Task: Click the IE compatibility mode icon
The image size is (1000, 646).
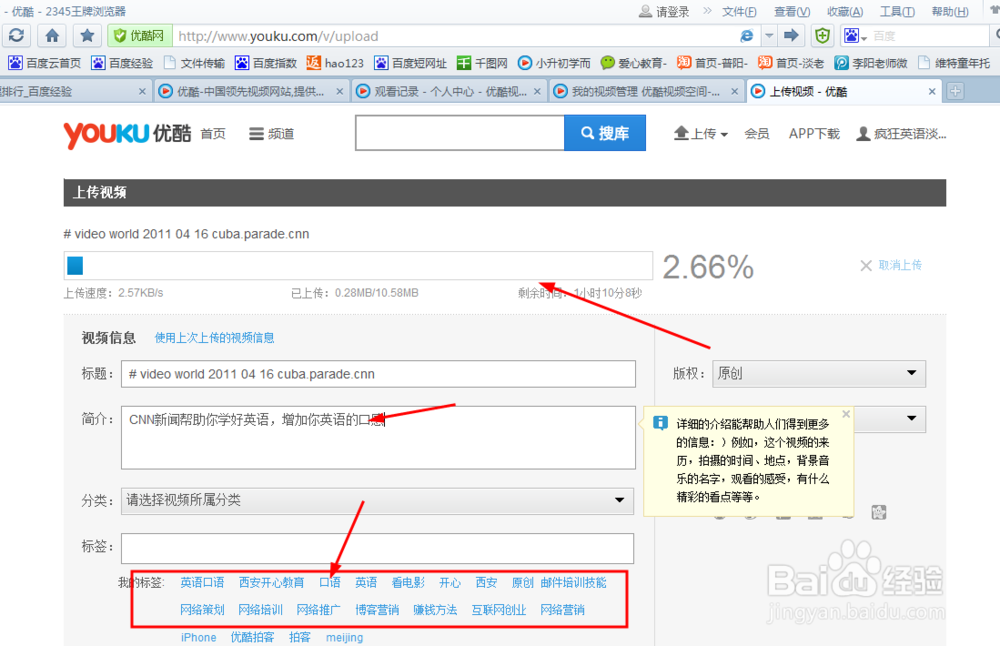Action: (x=747, y=36)
